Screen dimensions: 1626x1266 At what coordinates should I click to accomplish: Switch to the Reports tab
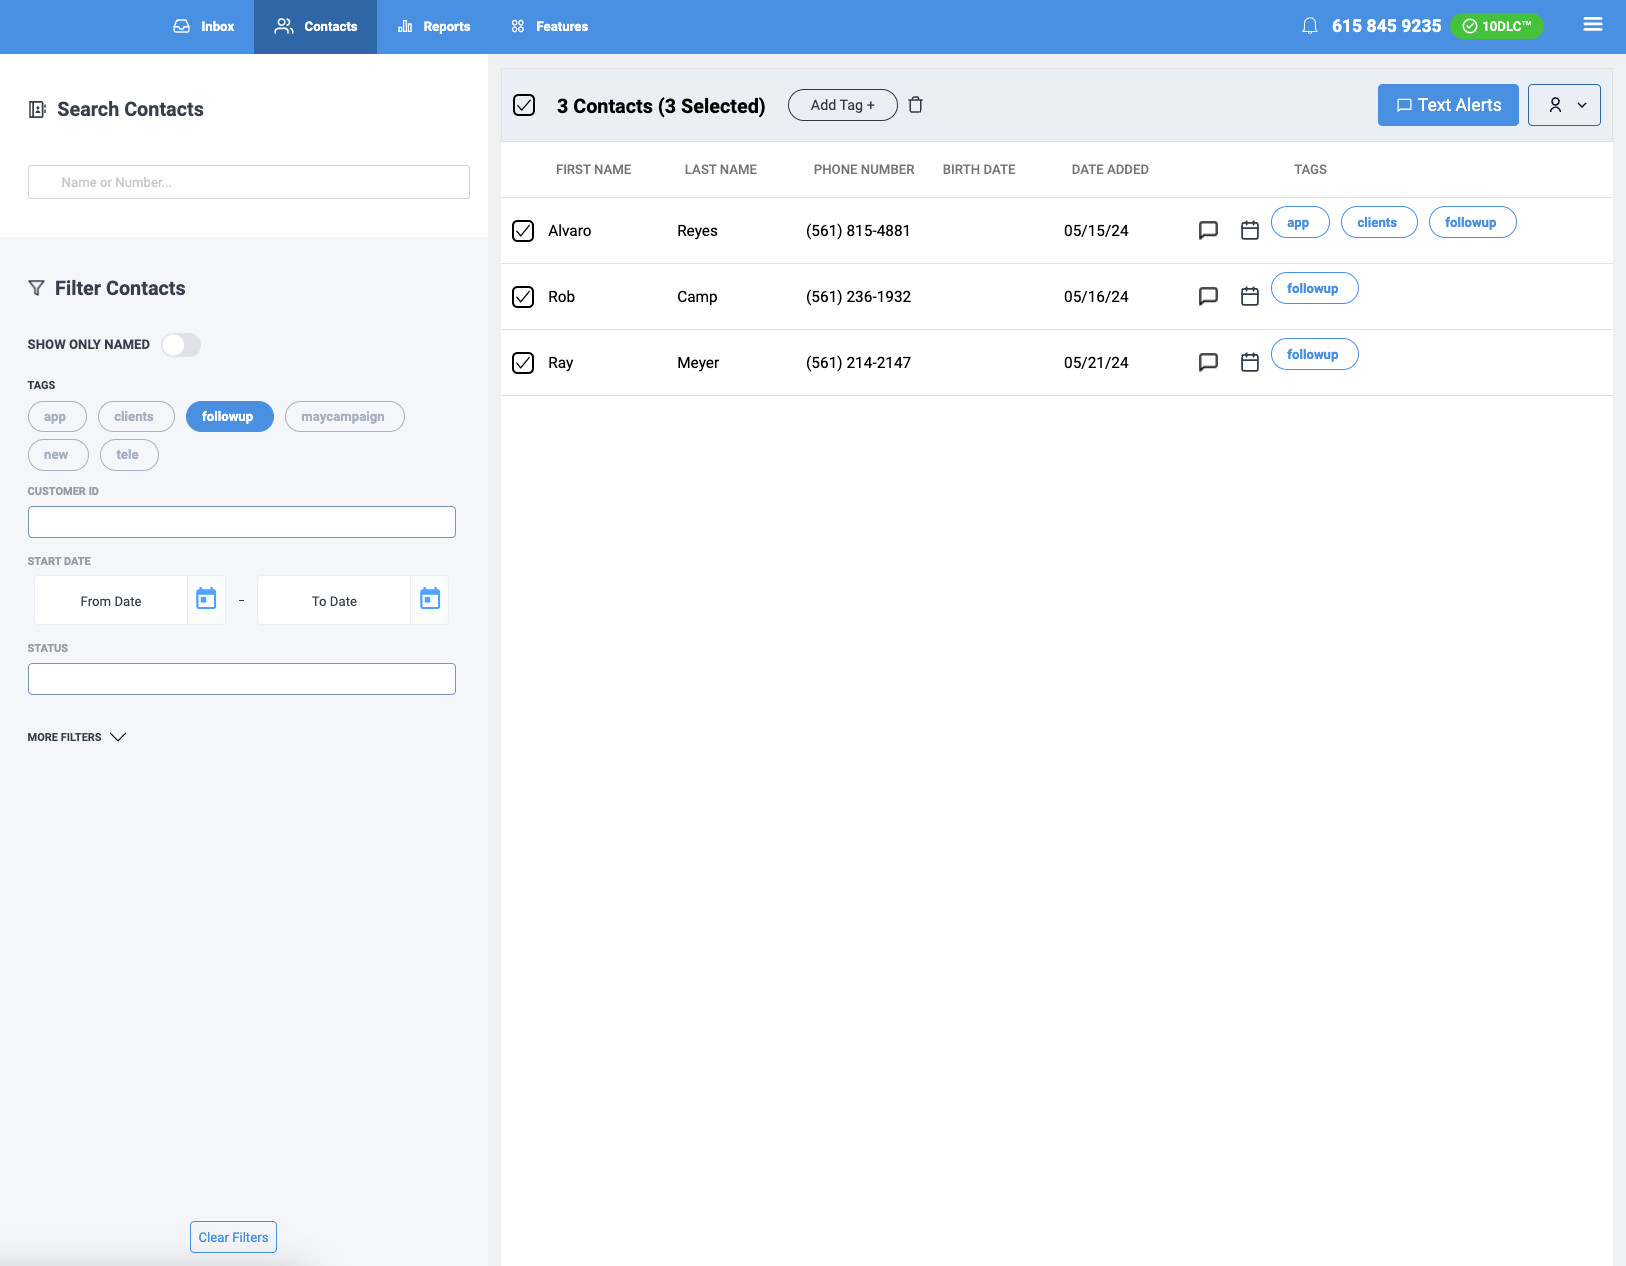click(434, 27)
